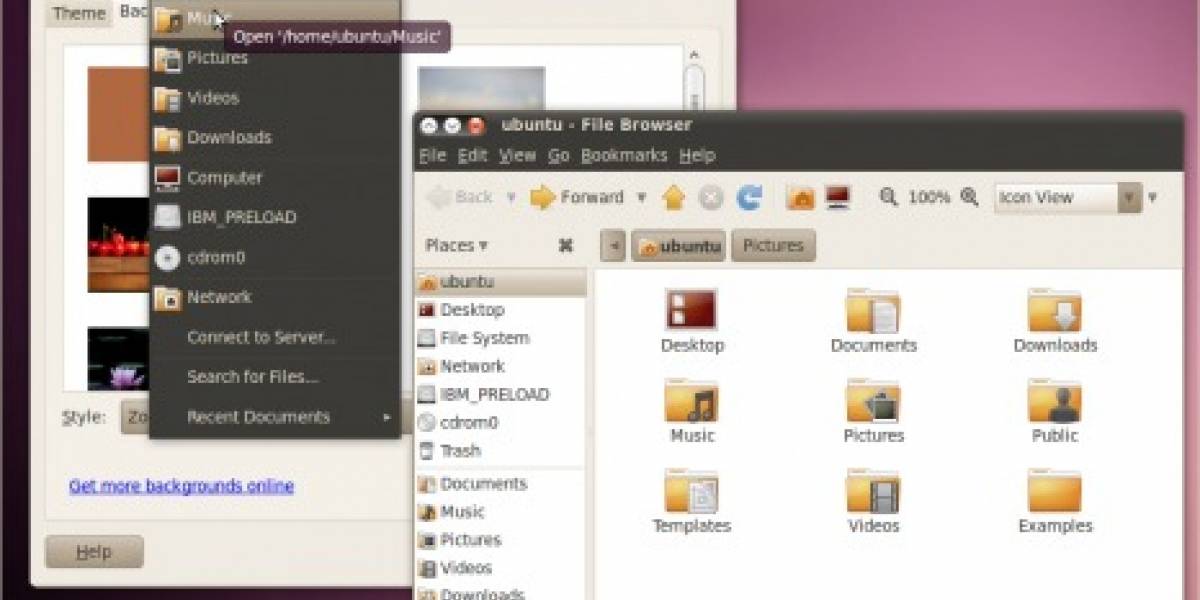Select Desktop in Places sidebar

pos(501,310)
